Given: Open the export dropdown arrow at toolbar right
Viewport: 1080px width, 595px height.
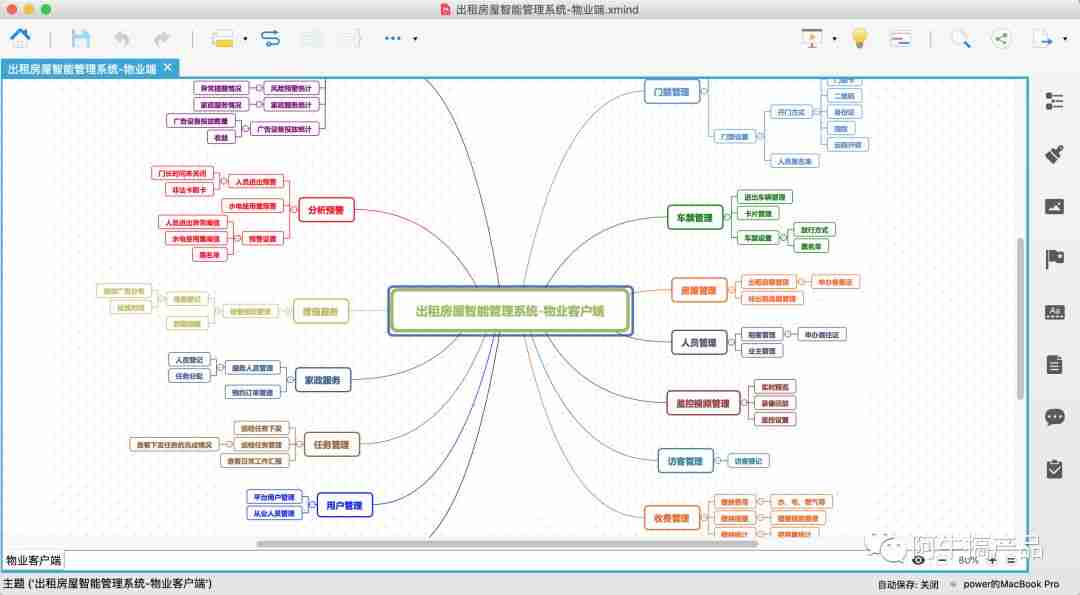Looking at the screenshot, I should click(x=1064, y=38).
